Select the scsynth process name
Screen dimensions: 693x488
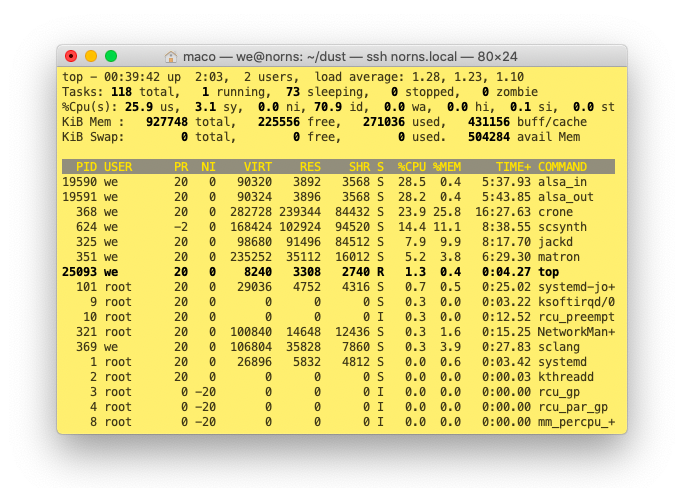click(562, 227)
